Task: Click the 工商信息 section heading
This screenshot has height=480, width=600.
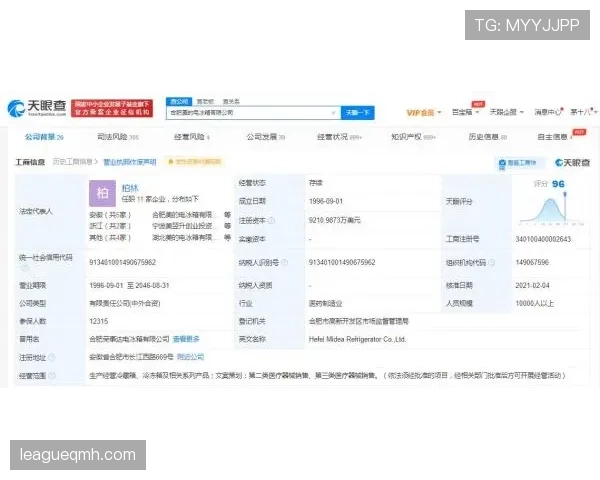Action: (x=30, y=162)
